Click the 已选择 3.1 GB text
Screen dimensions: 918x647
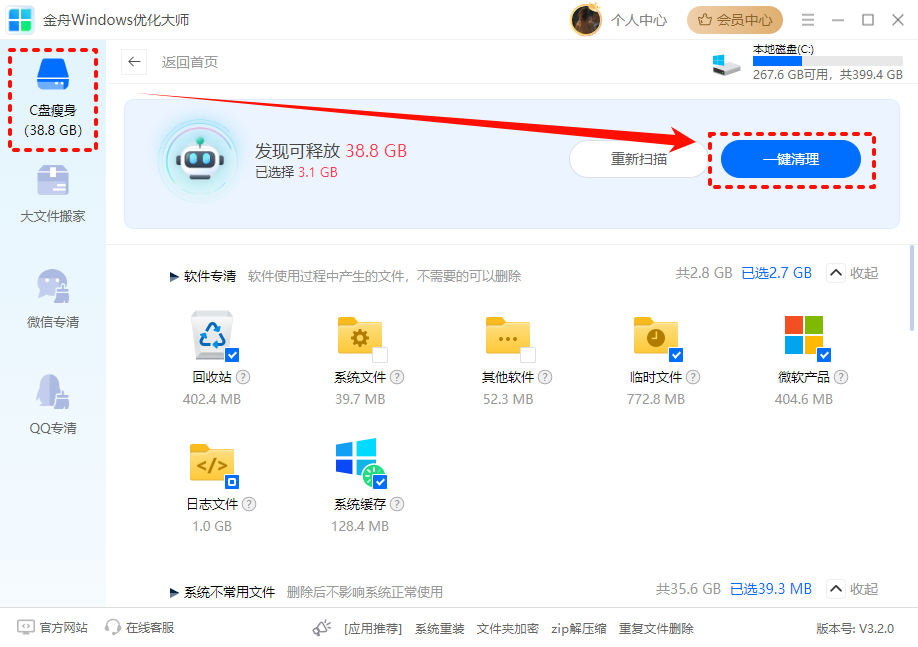296,172
